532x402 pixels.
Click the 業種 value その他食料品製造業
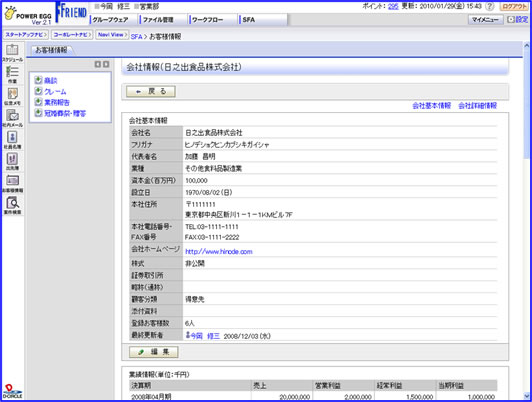[213, 168]
